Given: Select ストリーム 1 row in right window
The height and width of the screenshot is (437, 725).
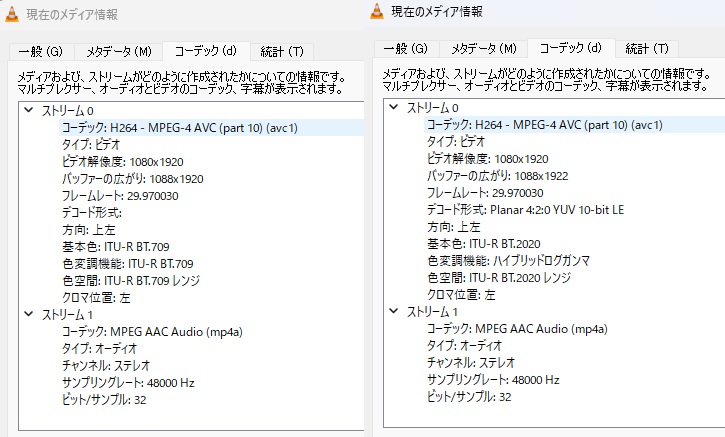Looking at the screenshot, I should (432, 312).
